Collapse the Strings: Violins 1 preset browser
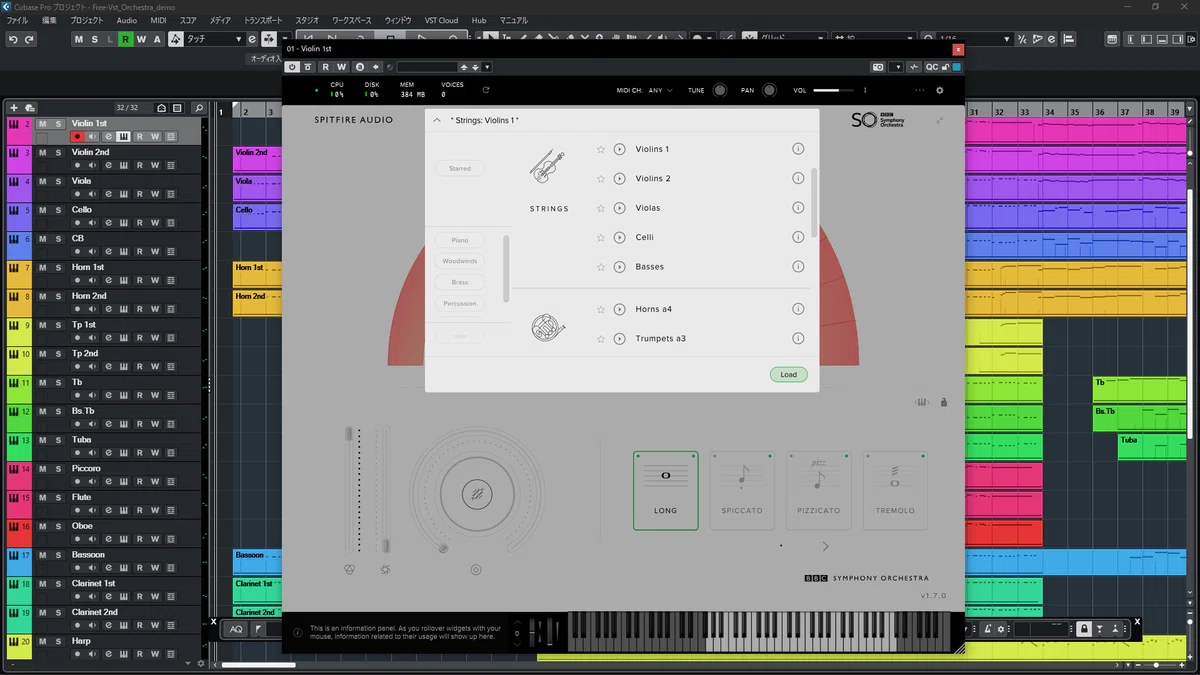This screenshot has width=1200, height=675. click(437, 120)
